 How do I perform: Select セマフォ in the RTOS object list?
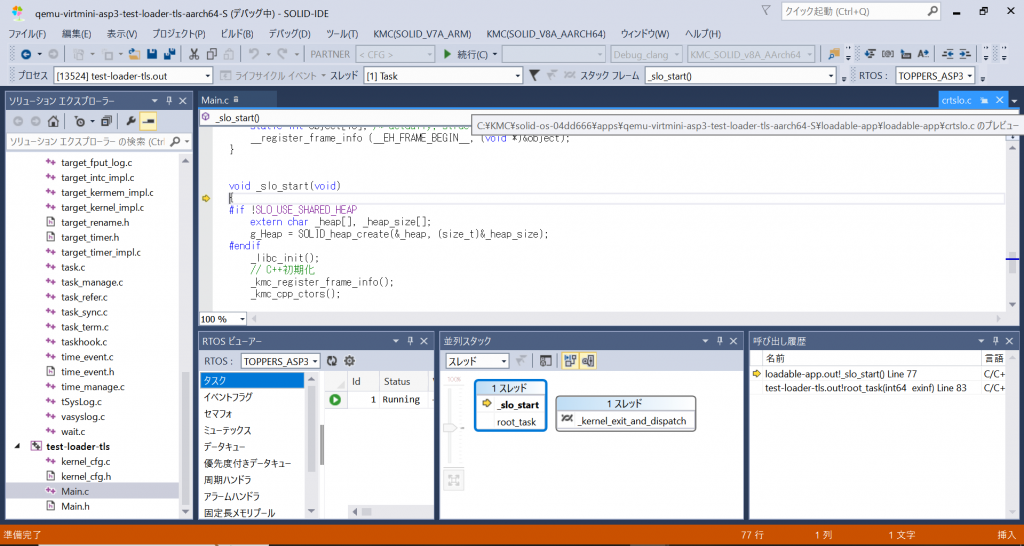click(218, 413)
